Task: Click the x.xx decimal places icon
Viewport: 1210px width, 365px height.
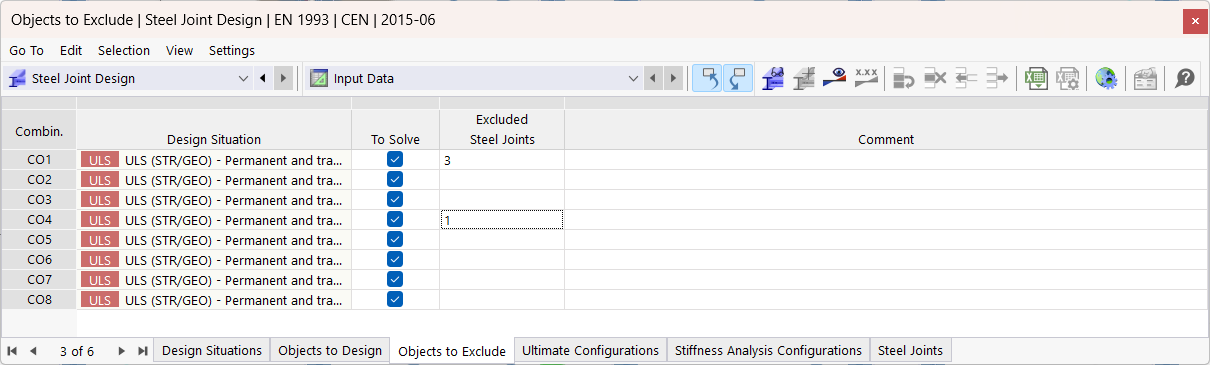Action: click(x=866, y=78)
